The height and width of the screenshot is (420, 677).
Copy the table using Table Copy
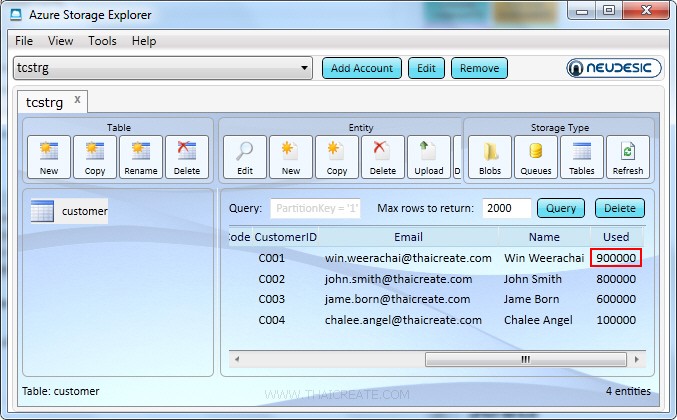click(95, 157)
